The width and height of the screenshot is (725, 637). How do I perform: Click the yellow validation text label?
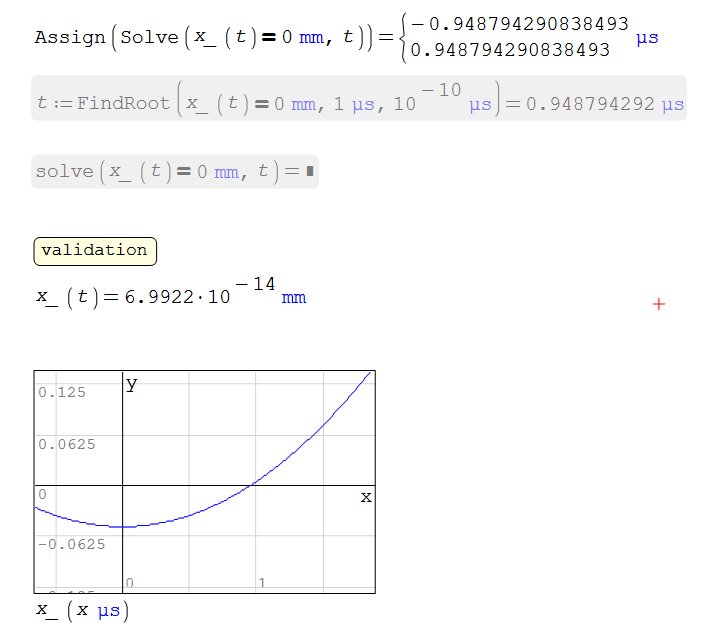point(94,250)
